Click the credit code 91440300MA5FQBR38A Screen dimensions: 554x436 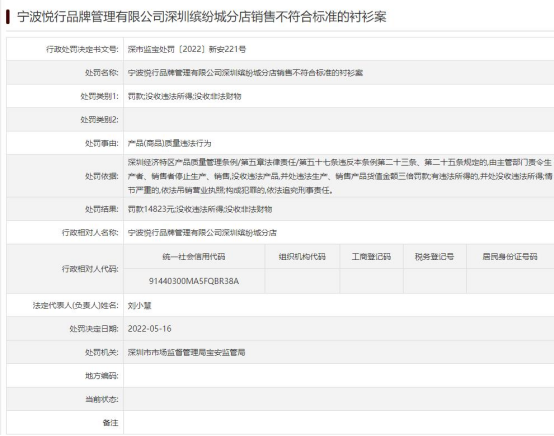point(194,281)
